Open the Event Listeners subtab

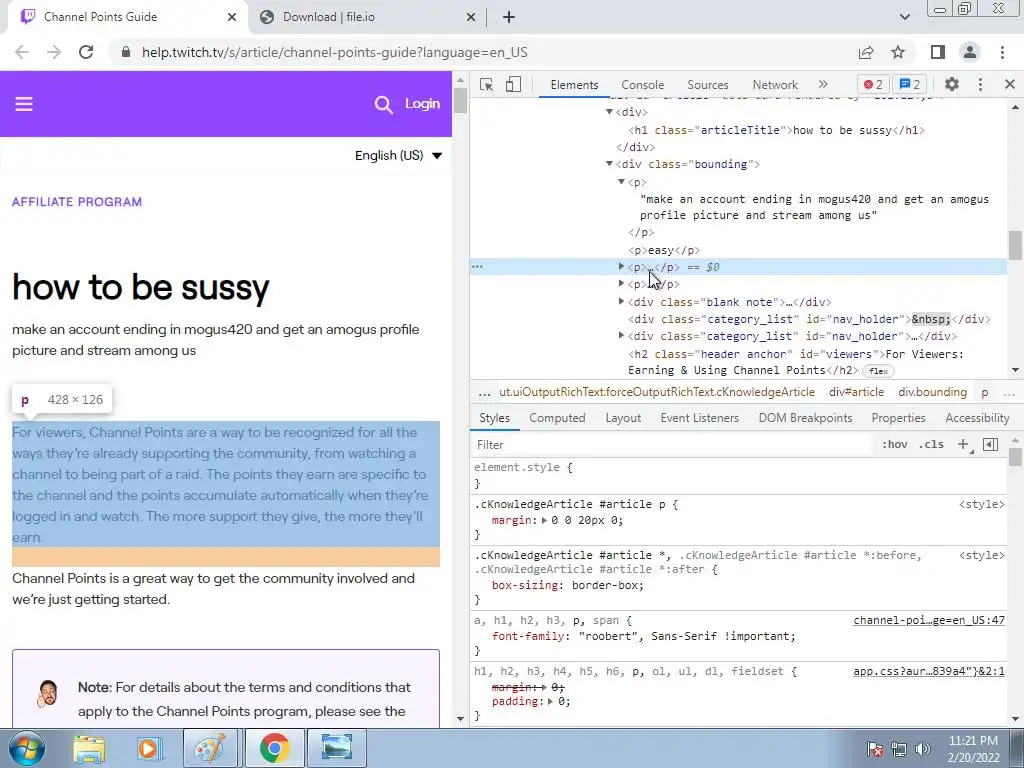[699, 418]
